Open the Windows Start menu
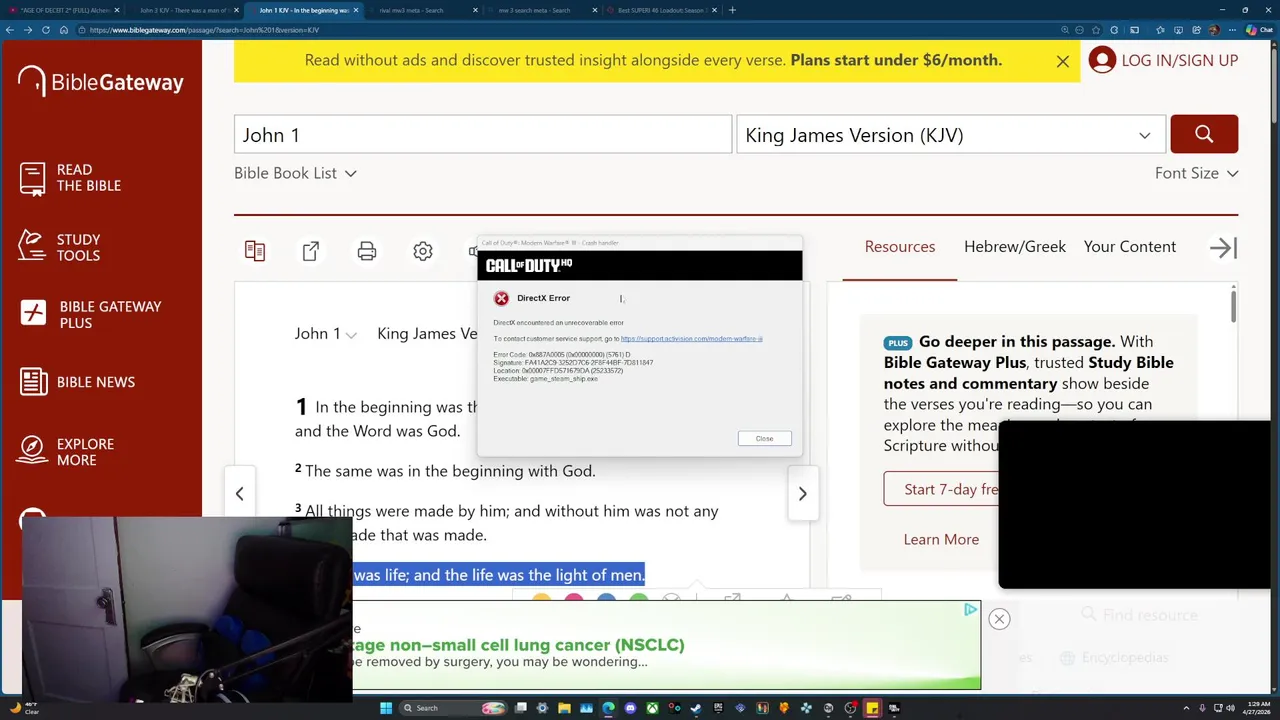The height and width of the screenshot is (720, 1280). (x=386, y=708)
